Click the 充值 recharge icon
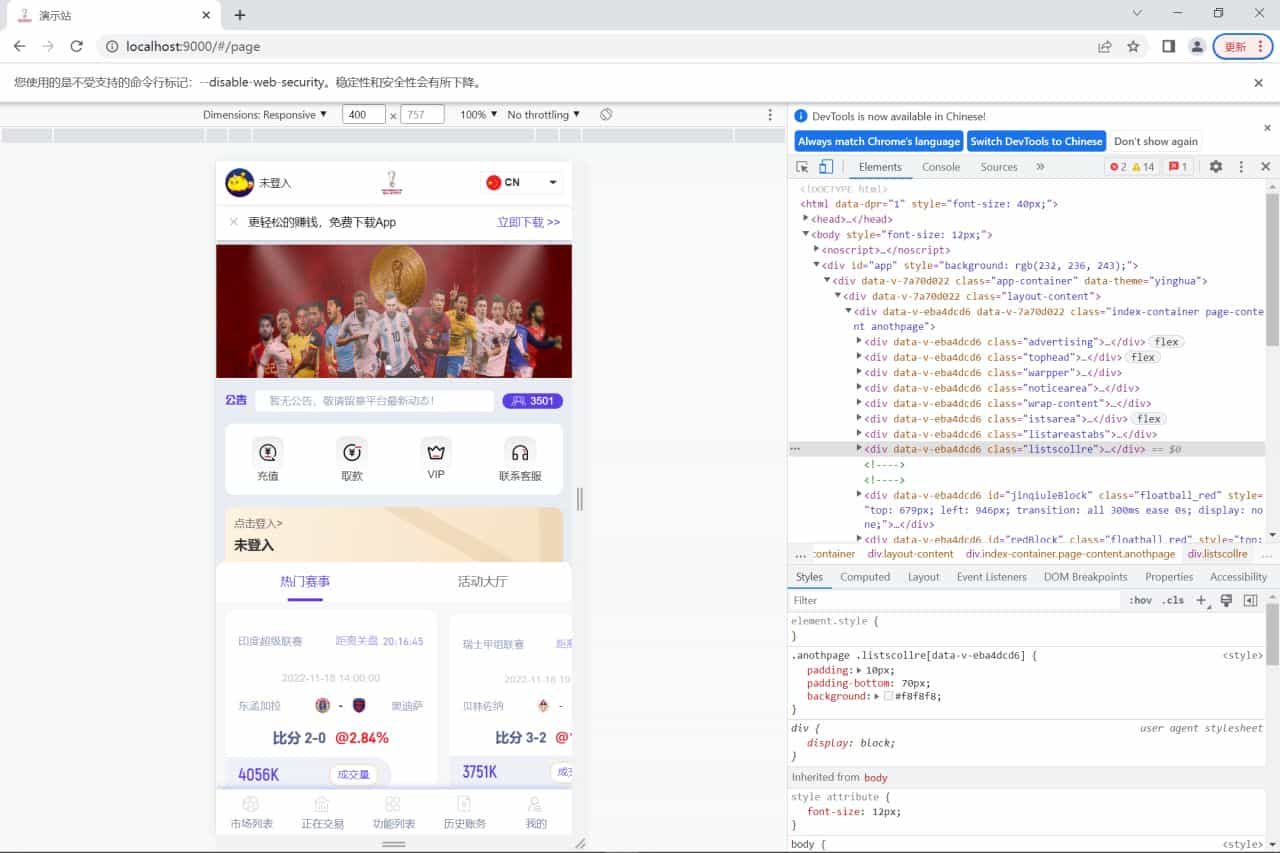The width and height of the screenshot is (1280, 853). click(267, 452)
